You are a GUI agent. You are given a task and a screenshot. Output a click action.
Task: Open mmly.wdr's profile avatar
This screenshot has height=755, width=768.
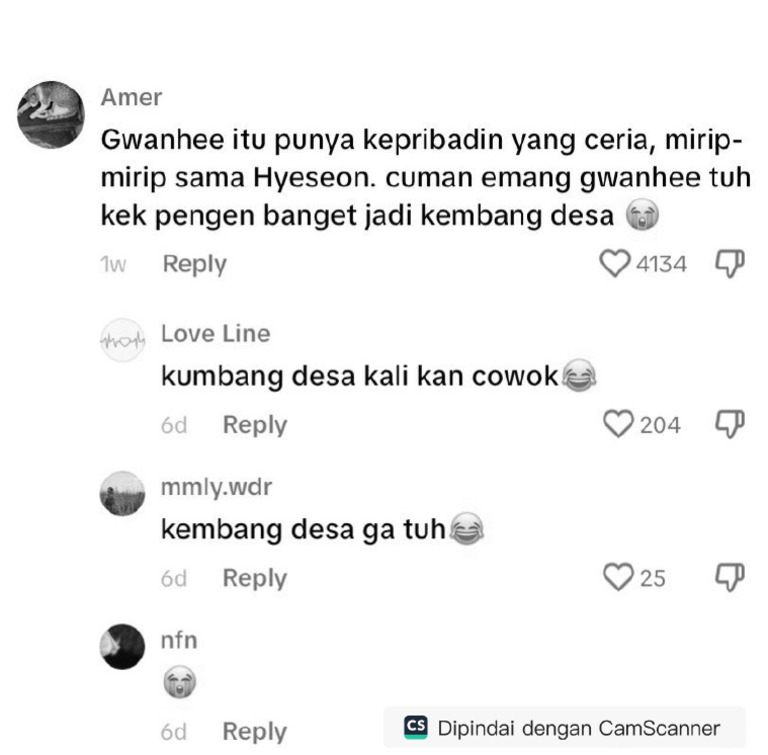[122, 493]
